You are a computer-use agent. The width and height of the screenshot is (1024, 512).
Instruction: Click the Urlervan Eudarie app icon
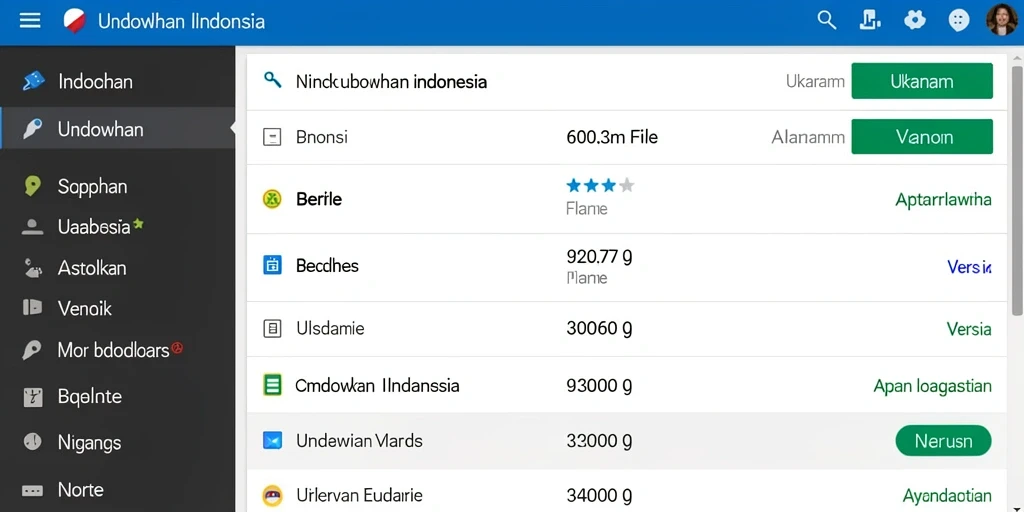pos(272,496)
